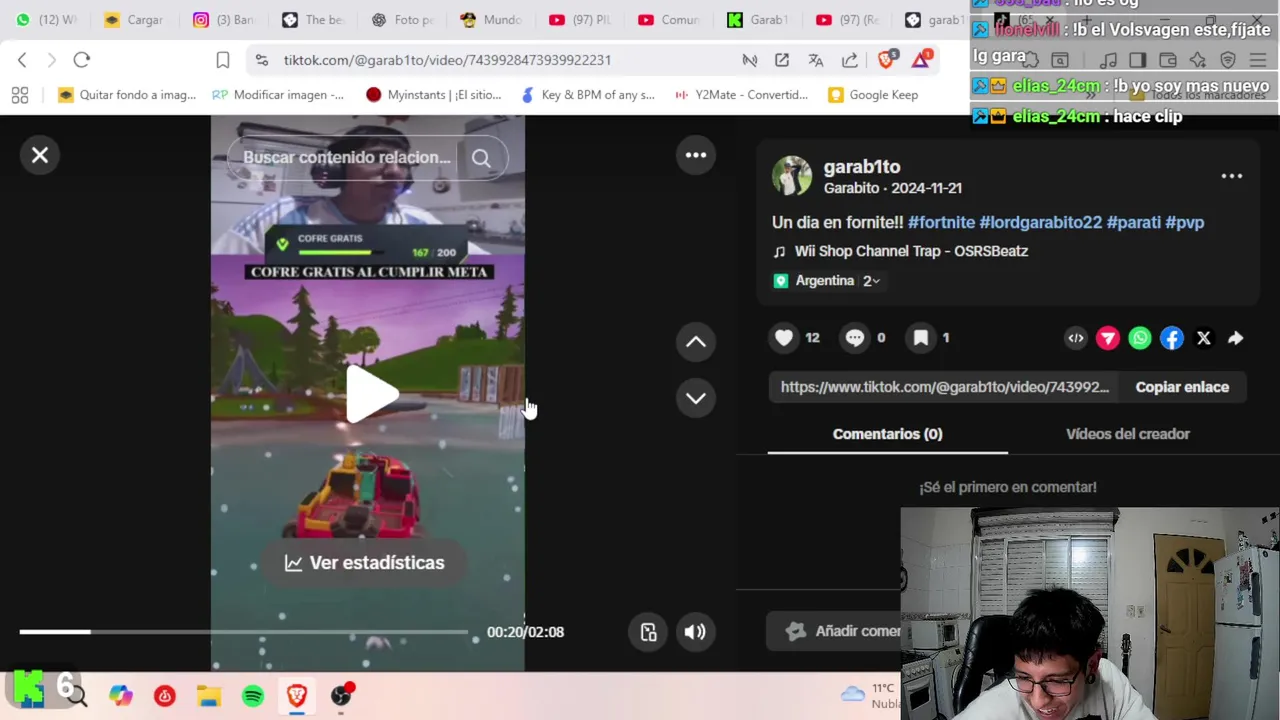Screen dimensions: 1280x720
Task: Play the paused video
Action: tap(371, 394)
